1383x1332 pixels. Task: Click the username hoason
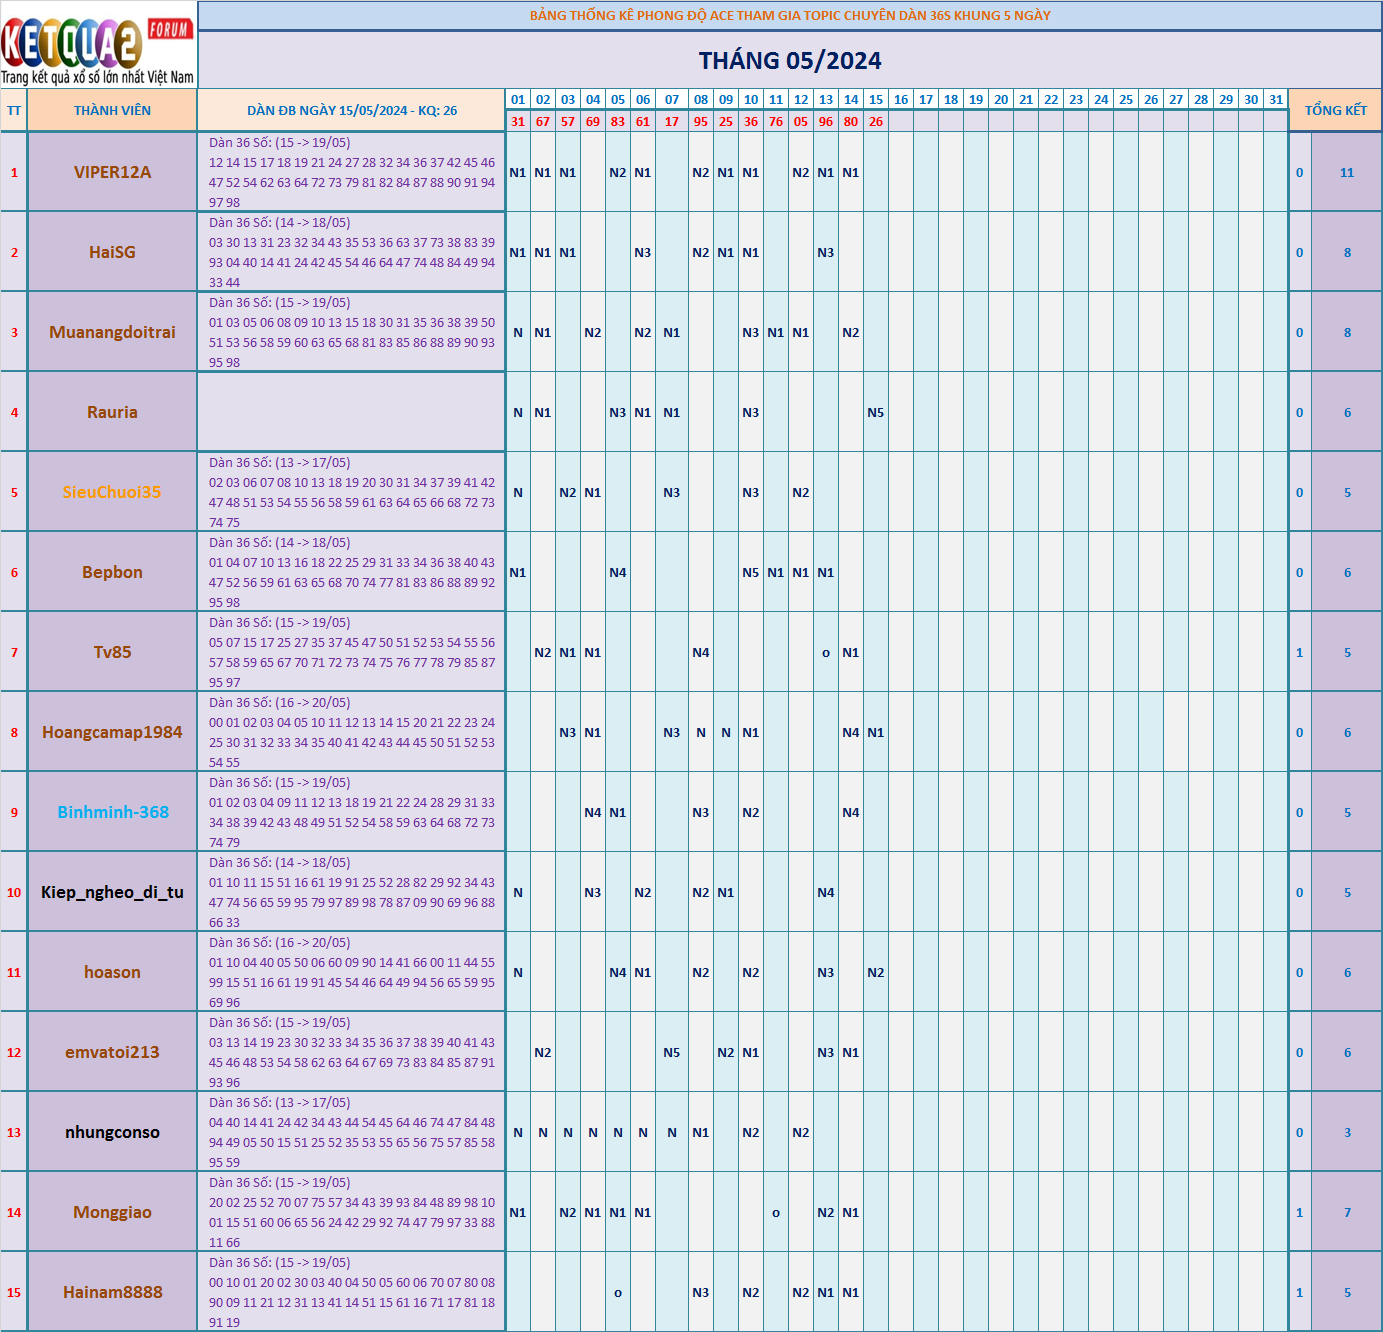click(111, 971)
